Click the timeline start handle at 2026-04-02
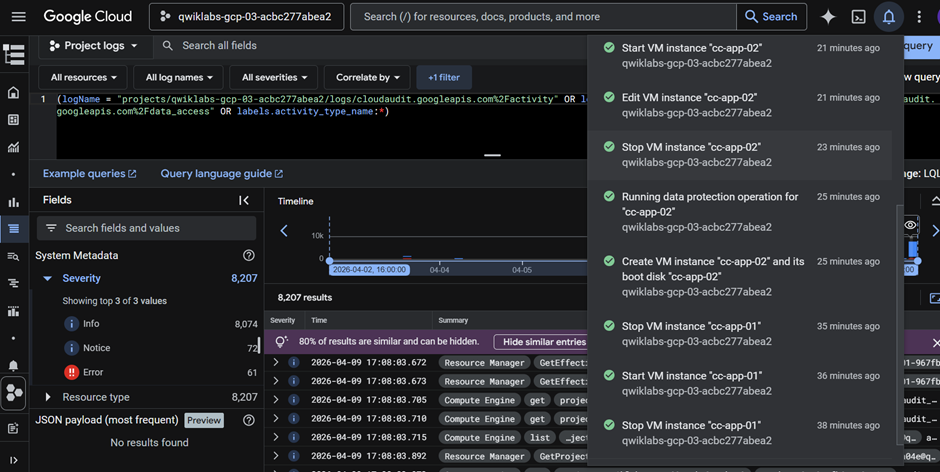The width and height of the screenshot is (940, 472). pyautogui.click(x=330, y=261)
